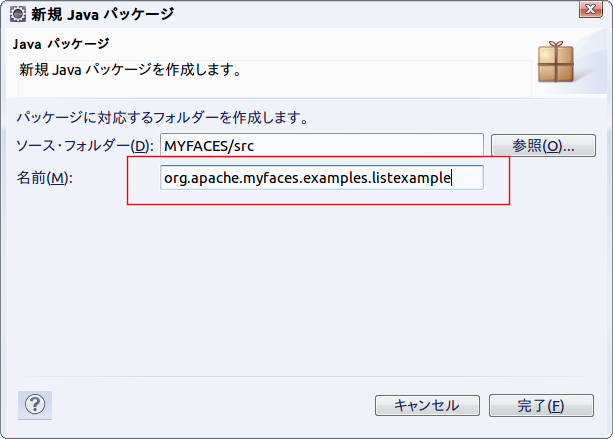Close the 新規 Java パッケージ dialog
The width and height of the screenshot is (613, 439).
(590, 9)
